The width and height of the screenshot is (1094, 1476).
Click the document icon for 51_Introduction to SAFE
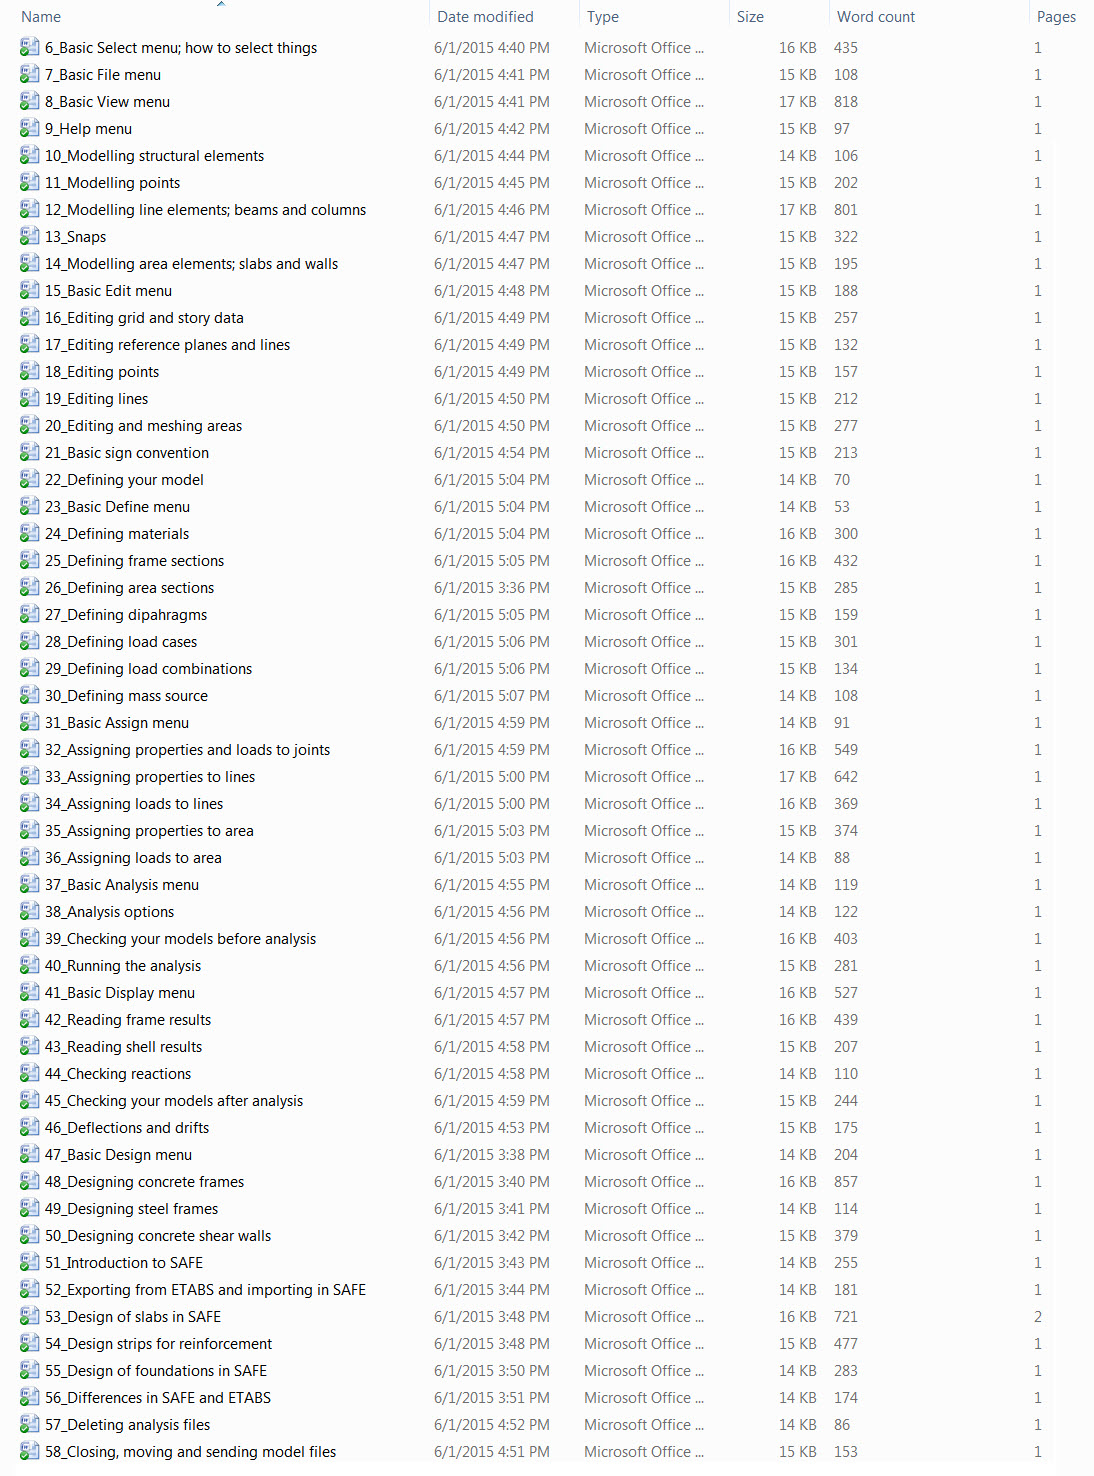(30, 1262)
